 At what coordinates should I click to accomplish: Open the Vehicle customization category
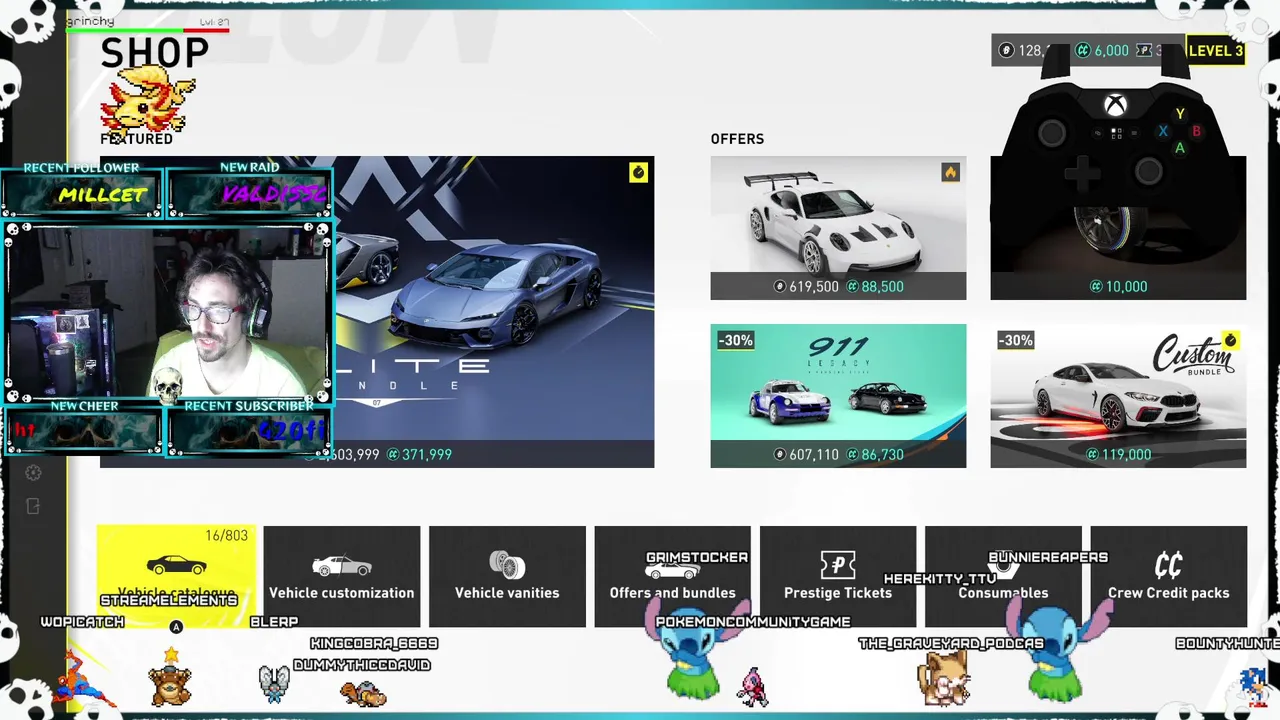tap(342, 576)
